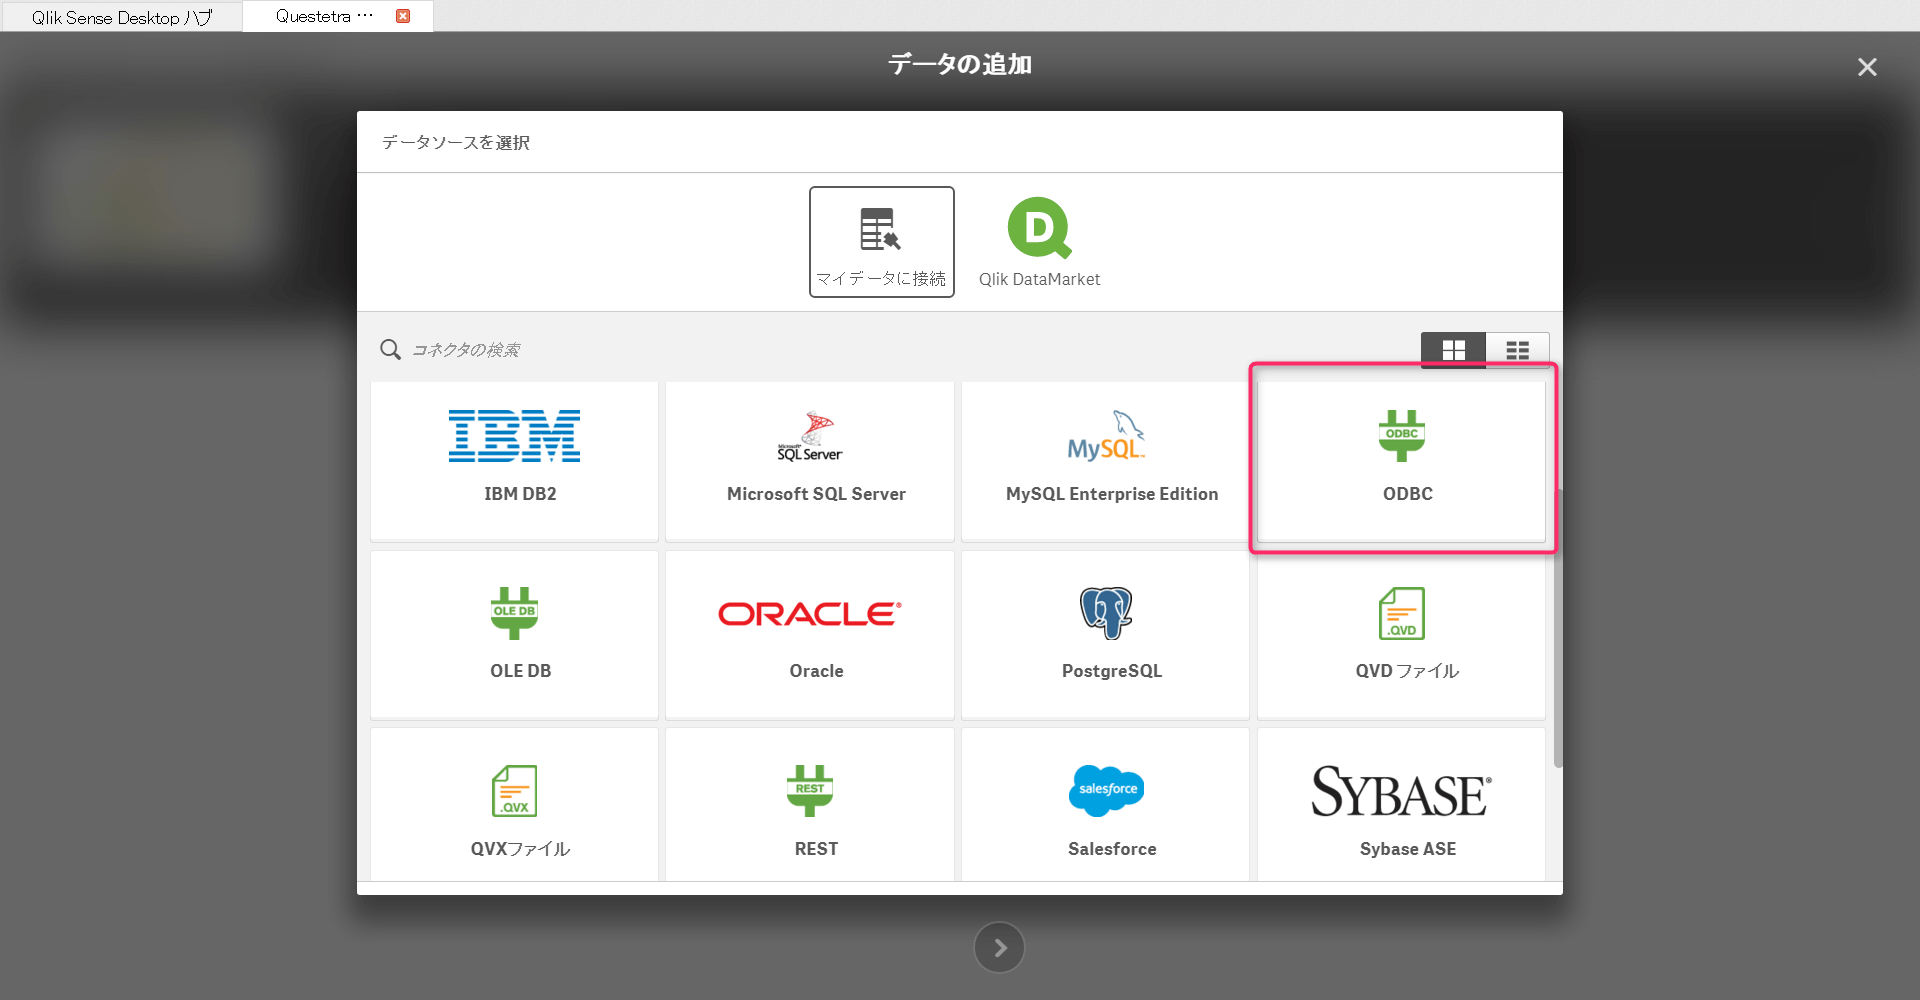Click the Microsoft SQL Server label
Screen dimensions: 1920x1000
[x=816, y=494]
